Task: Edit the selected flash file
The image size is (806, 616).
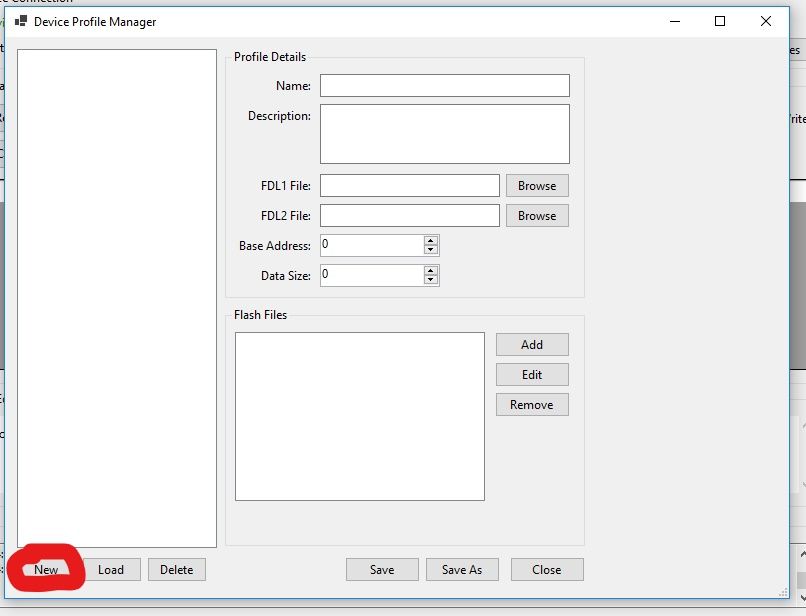Action: [x=532, y=375]
